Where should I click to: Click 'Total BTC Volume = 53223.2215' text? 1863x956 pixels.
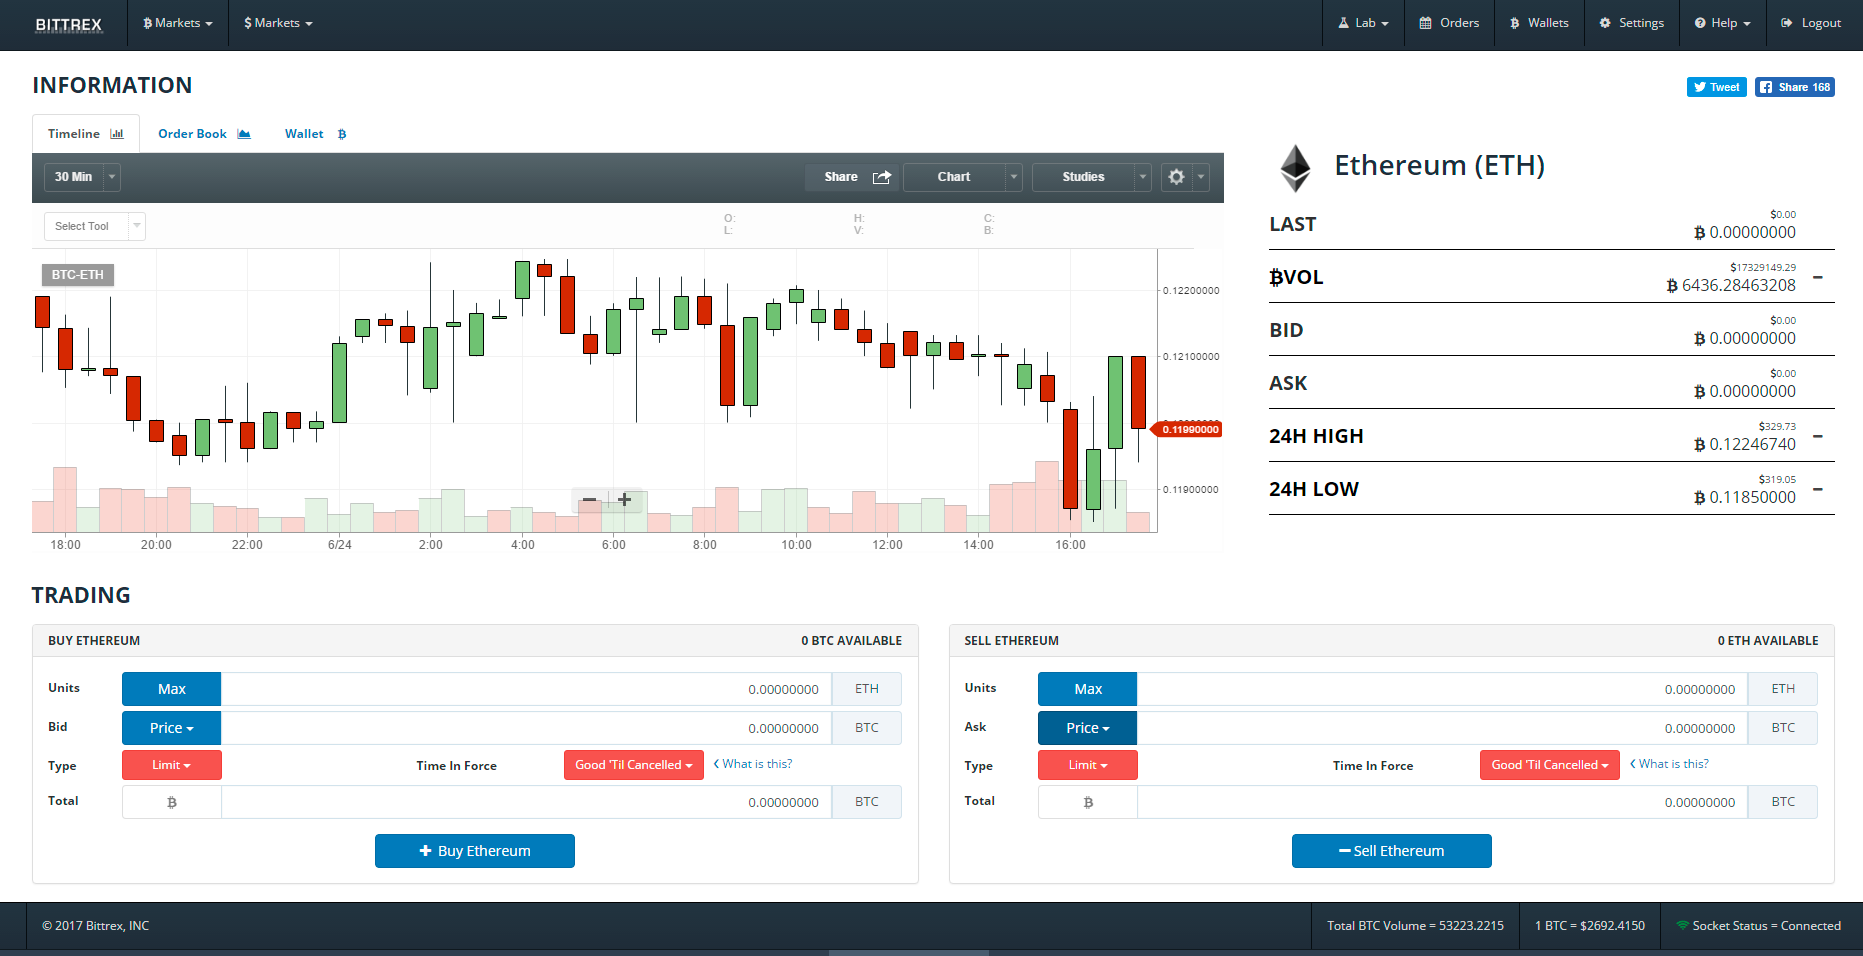point(1415,926)
